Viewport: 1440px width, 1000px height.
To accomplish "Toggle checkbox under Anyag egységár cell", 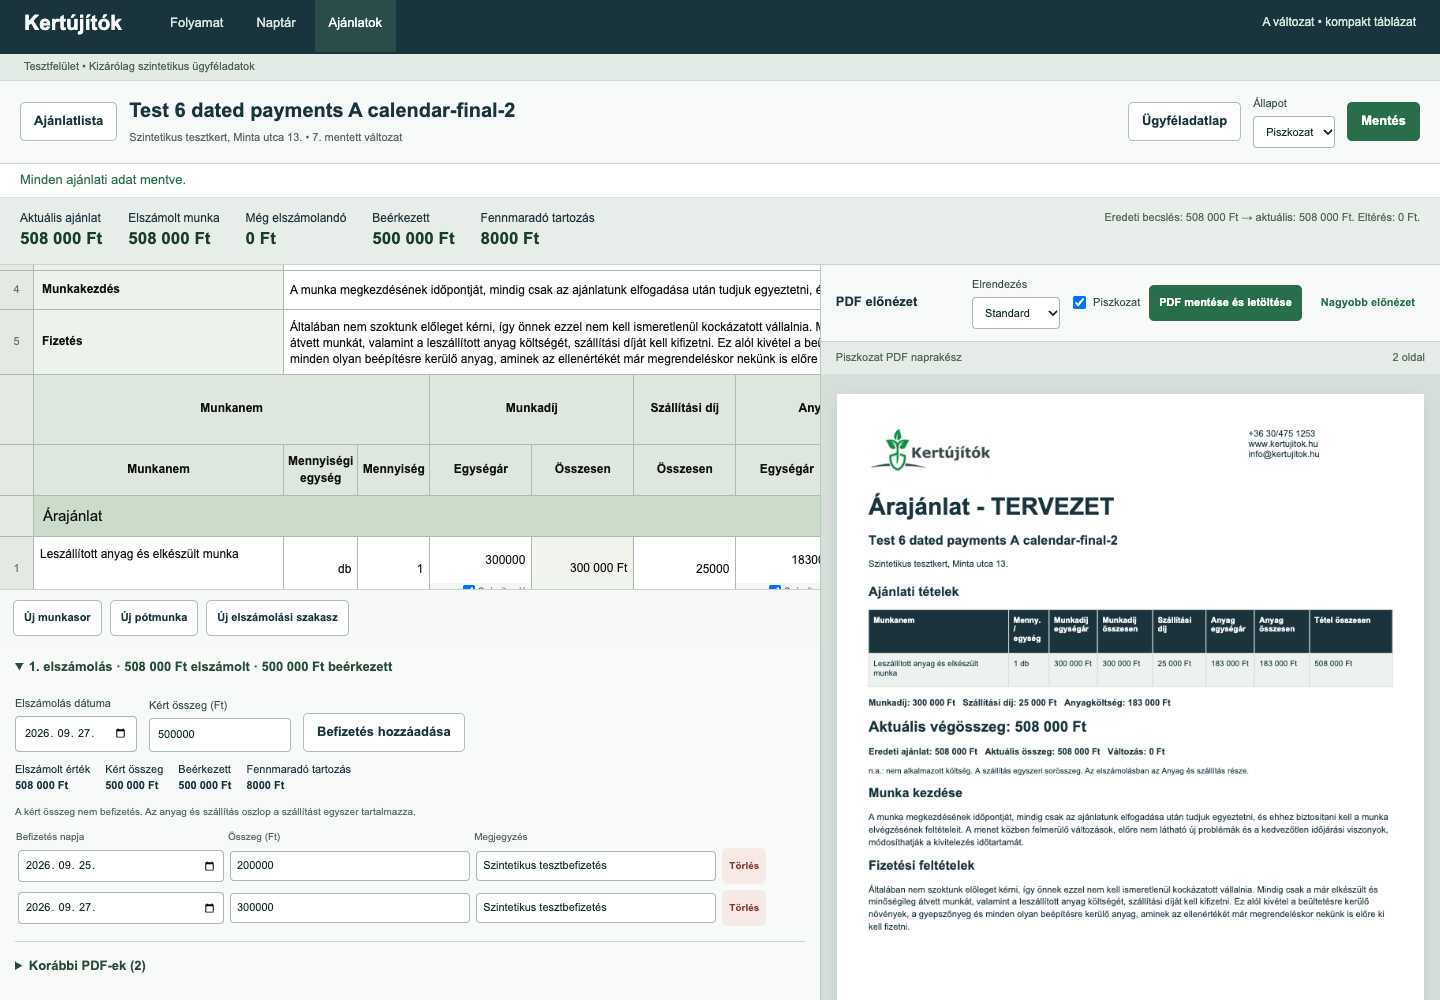I will click(775, 588).
